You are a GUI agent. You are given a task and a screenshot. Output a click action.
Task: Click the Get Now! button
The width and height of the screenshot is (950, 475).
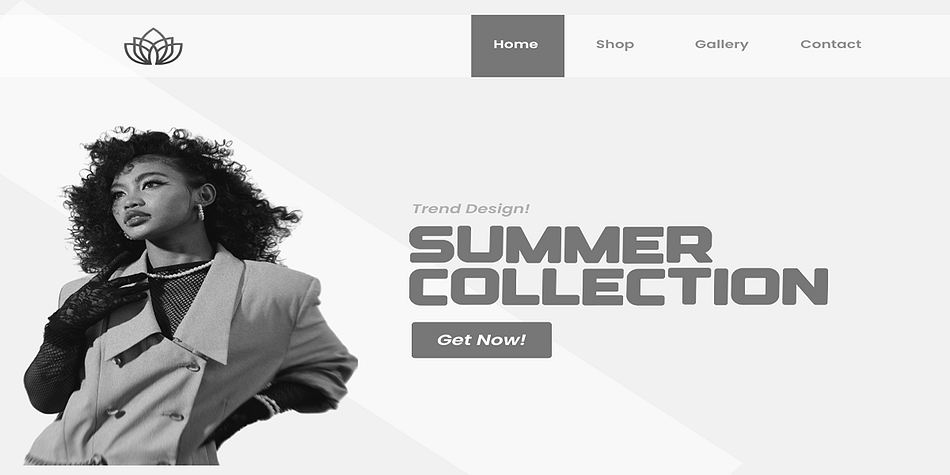(482, 340)
